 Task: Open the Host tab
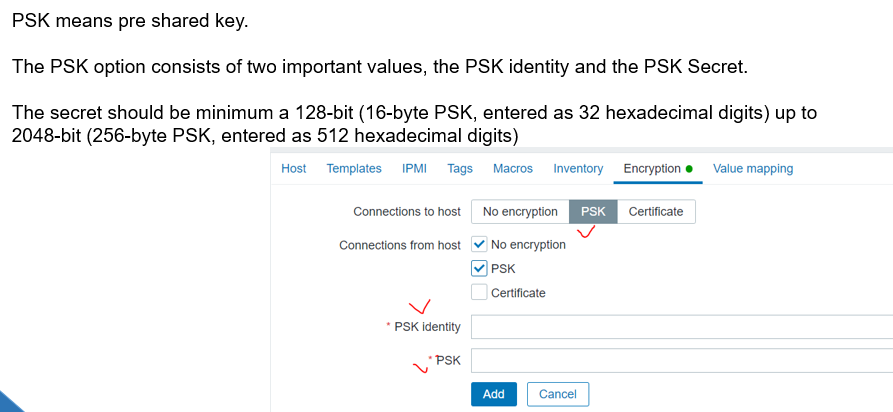pos(293,169)
